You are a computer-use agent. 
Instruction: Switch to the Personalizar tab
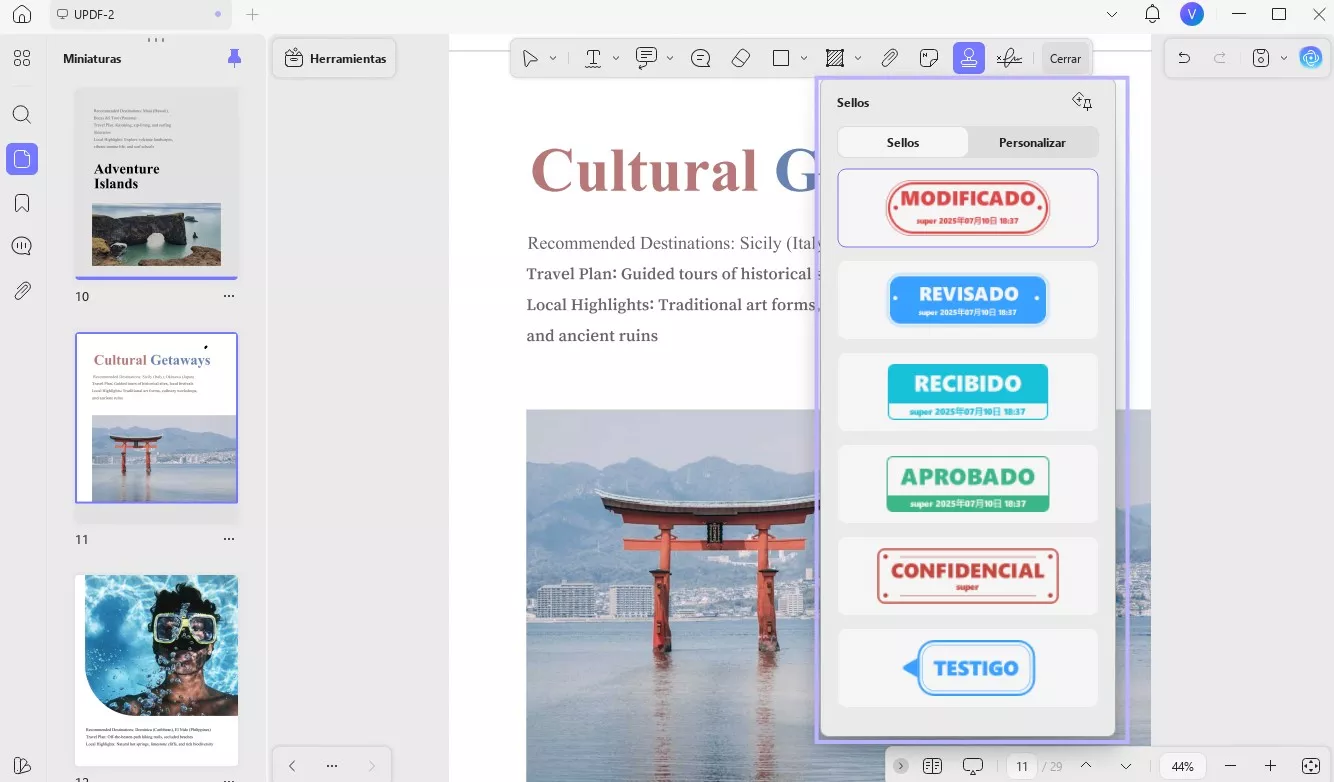1032,142
